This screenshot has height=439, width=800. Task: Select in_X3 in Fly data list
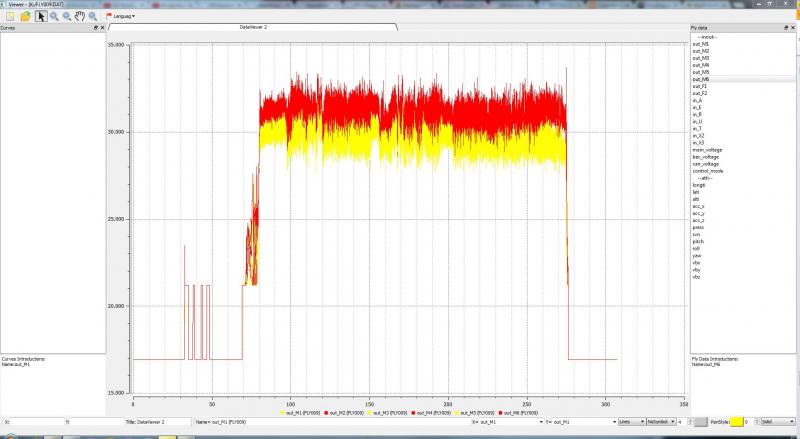[698, 143]
